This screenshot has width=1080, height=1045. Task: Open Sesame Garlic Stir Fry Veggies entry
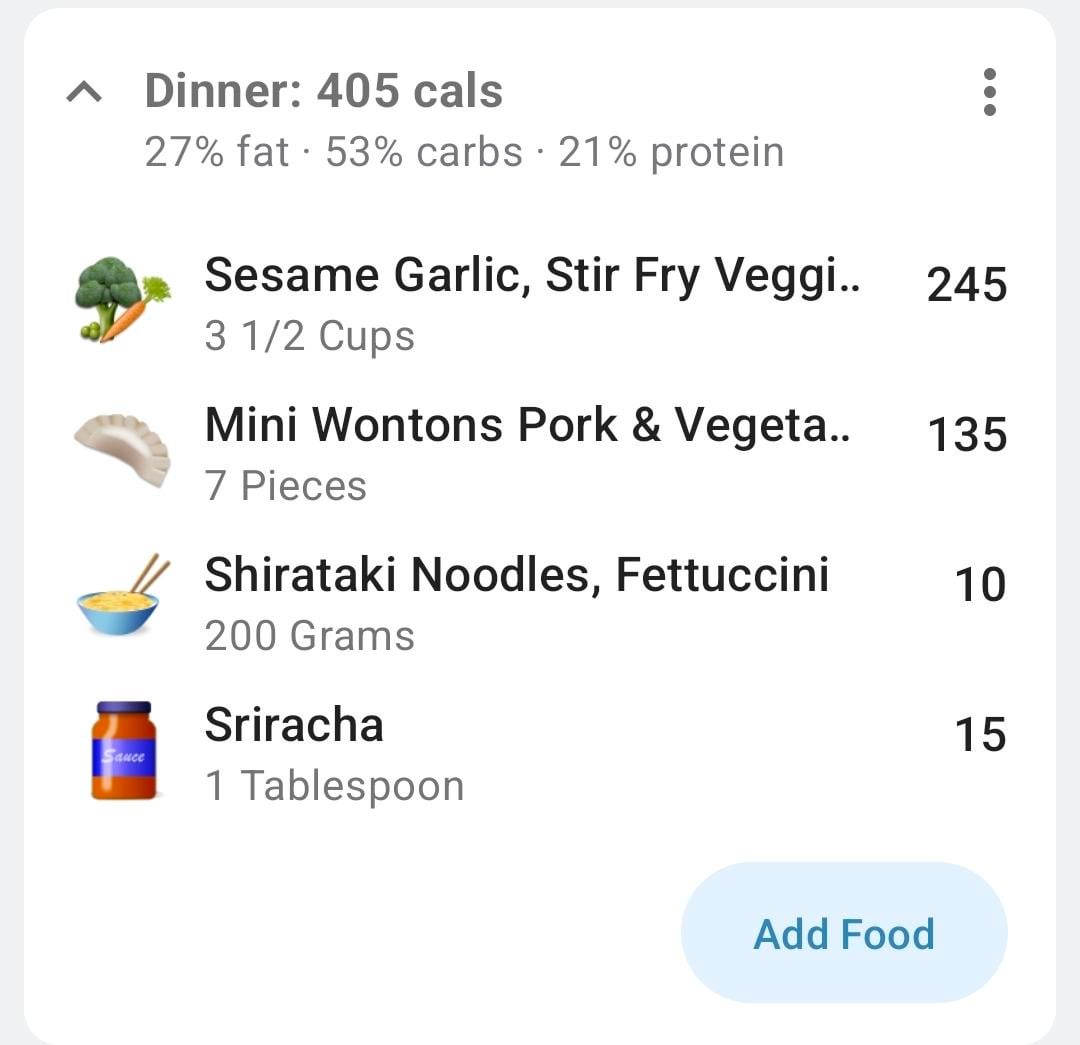click(534, 275)
